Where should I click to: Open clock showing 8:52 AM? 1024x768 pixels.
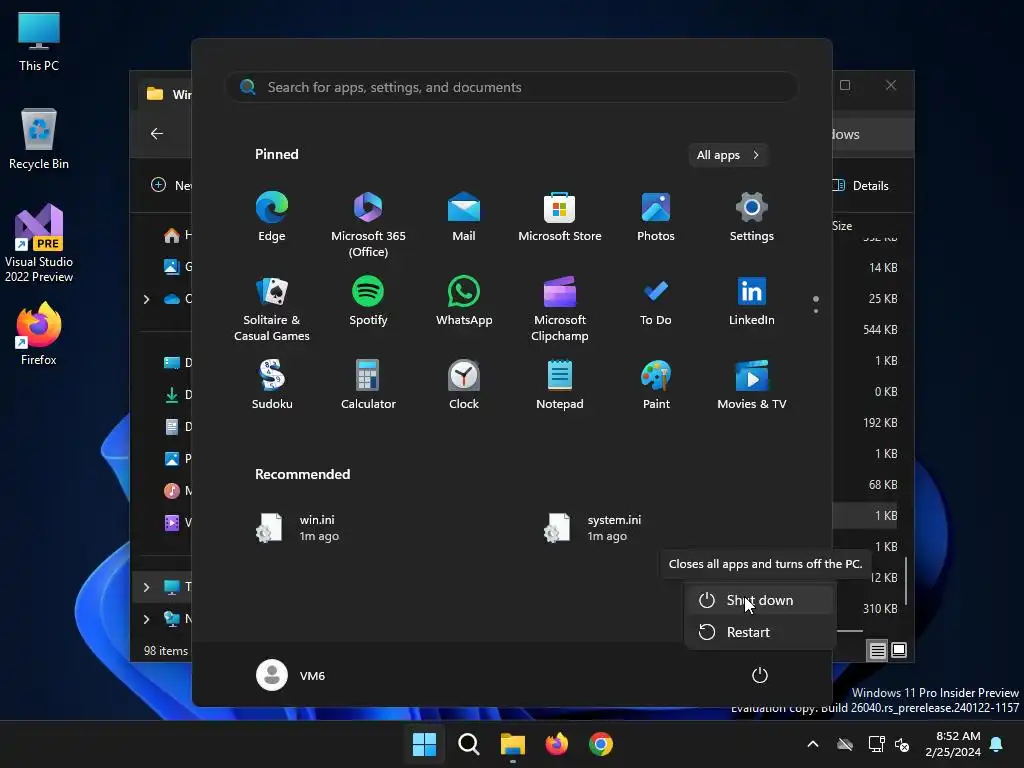click(x=953, y=744)
